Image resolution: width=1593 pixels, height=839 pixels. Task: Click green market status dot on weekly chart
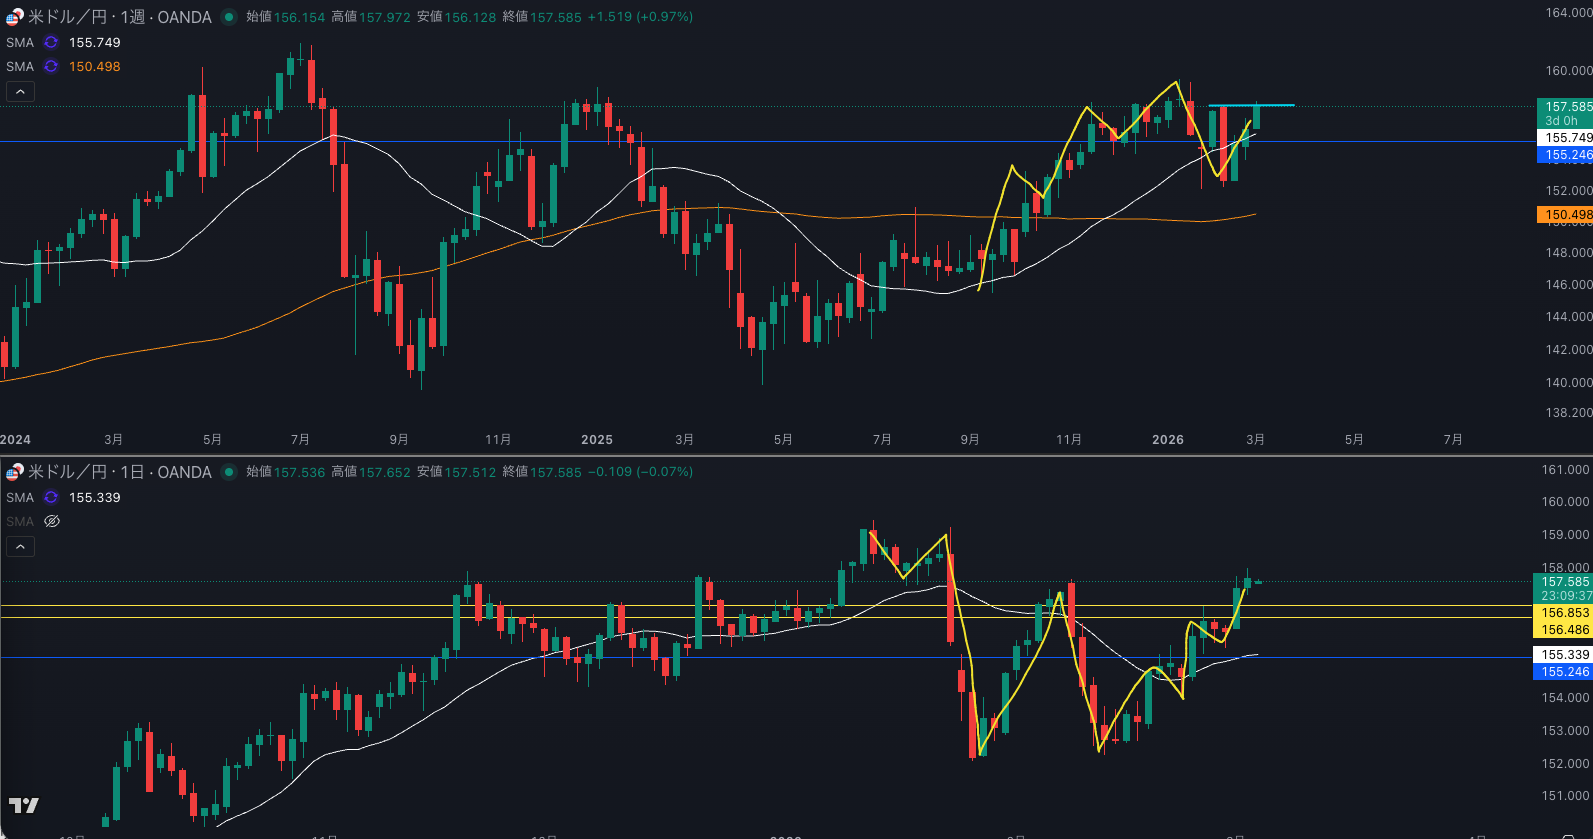coord(229,17)
